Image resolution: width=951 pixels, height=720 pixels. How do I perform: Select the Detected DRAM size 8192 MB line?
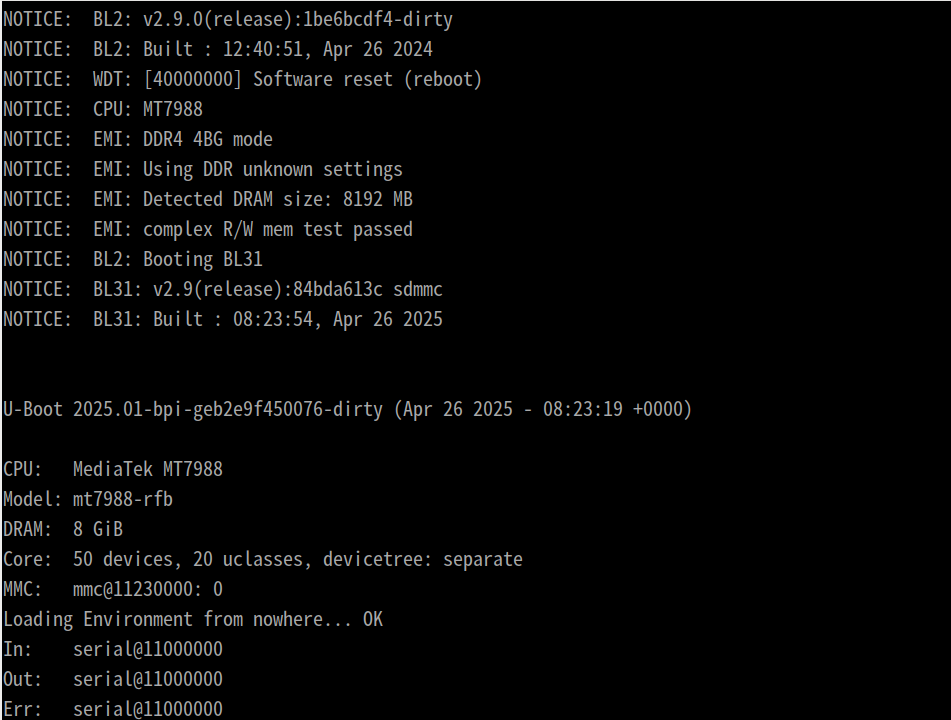pyautogui.click(x=208, y=200)
